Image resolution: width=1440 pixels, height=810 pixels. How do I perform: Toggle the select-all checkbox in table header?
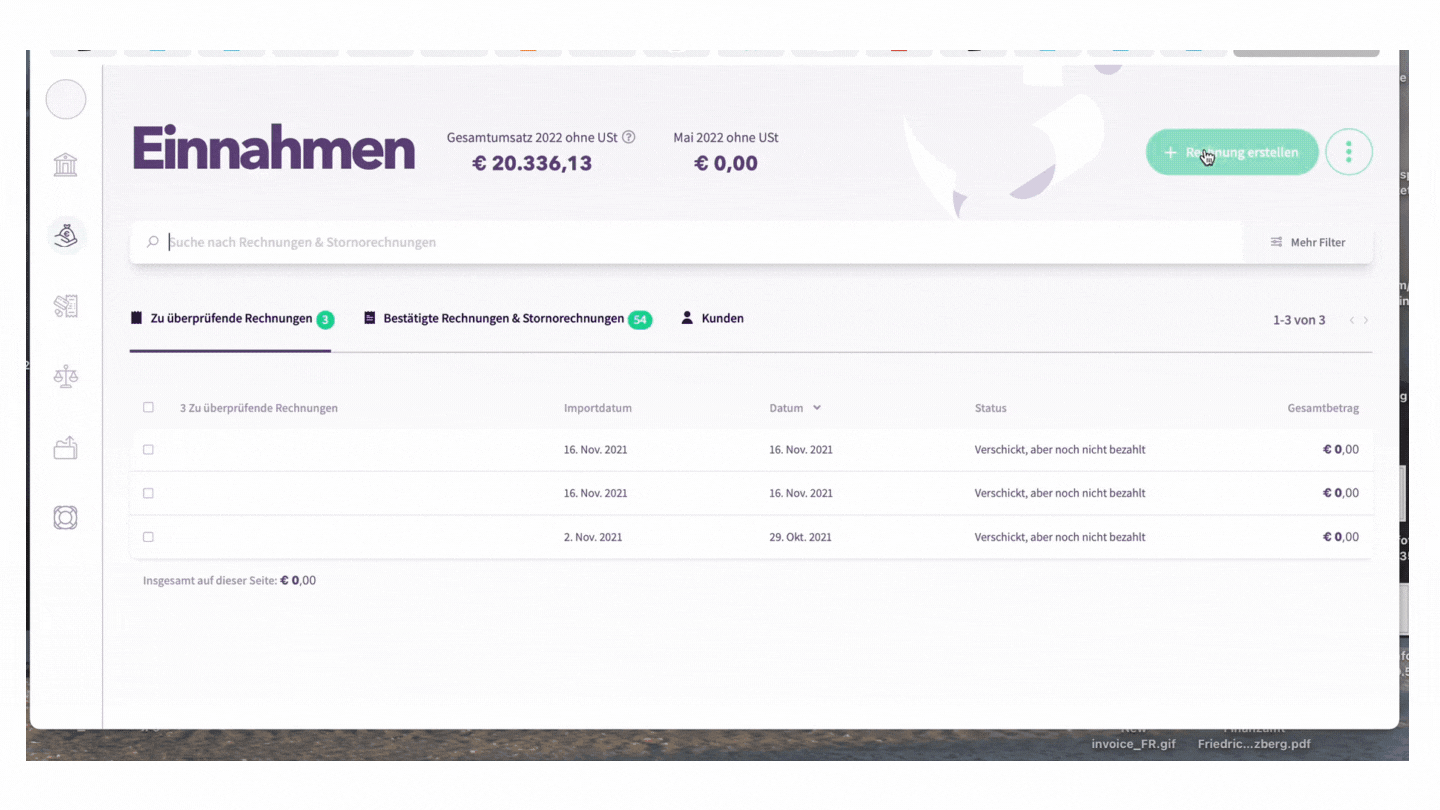pyautogui.click(x=148, y=408)
